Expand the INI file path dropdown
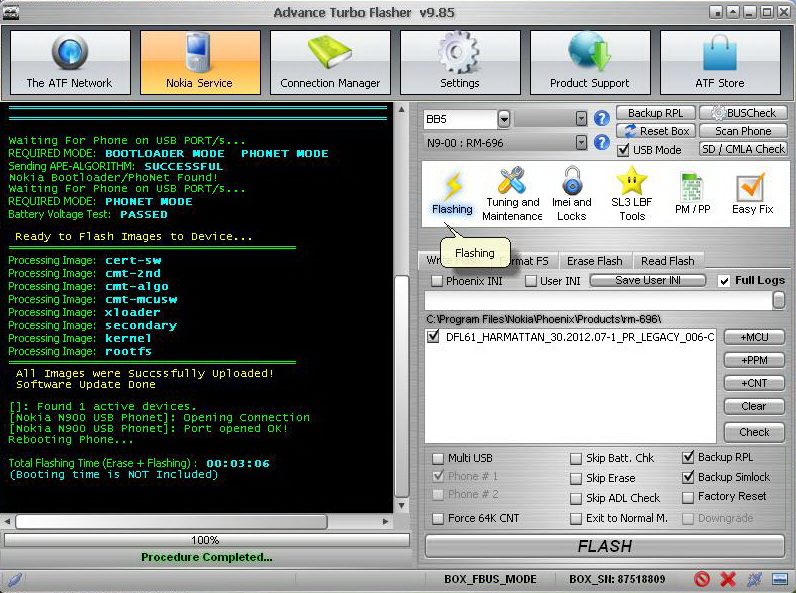 (778, 300)
